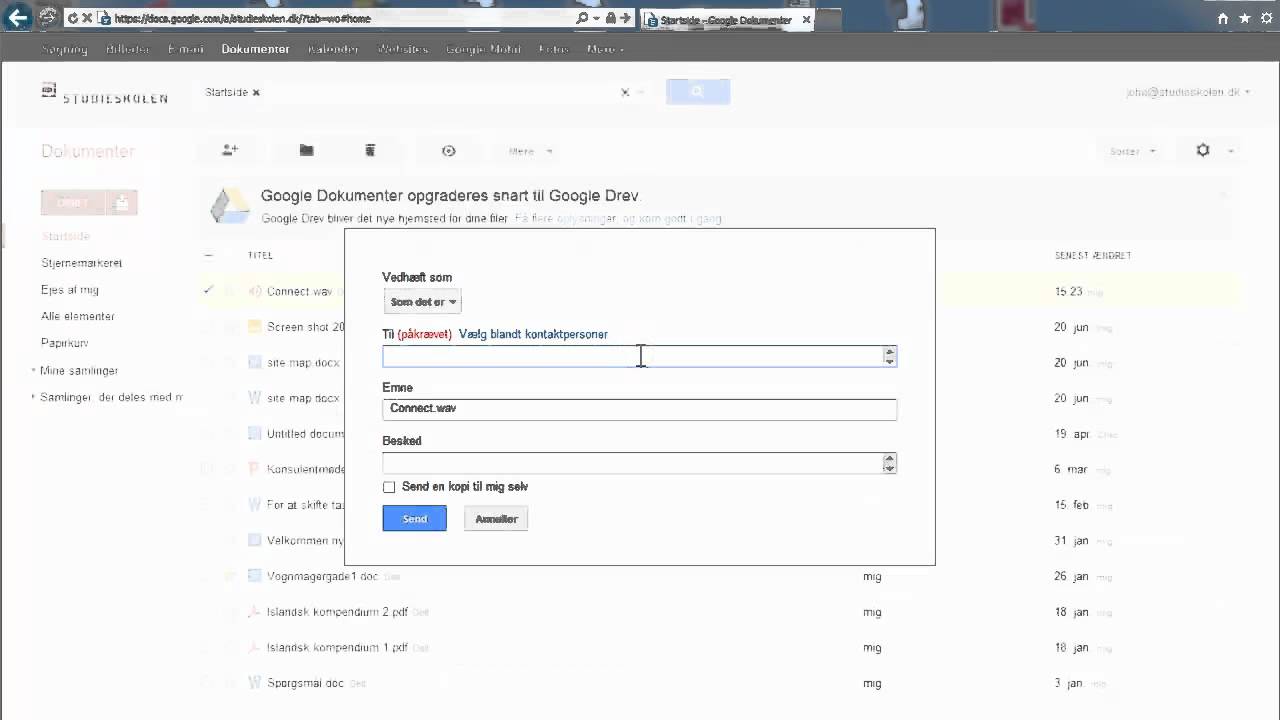
Task: Stop page loading with address bar X
Action: (87, 18)
